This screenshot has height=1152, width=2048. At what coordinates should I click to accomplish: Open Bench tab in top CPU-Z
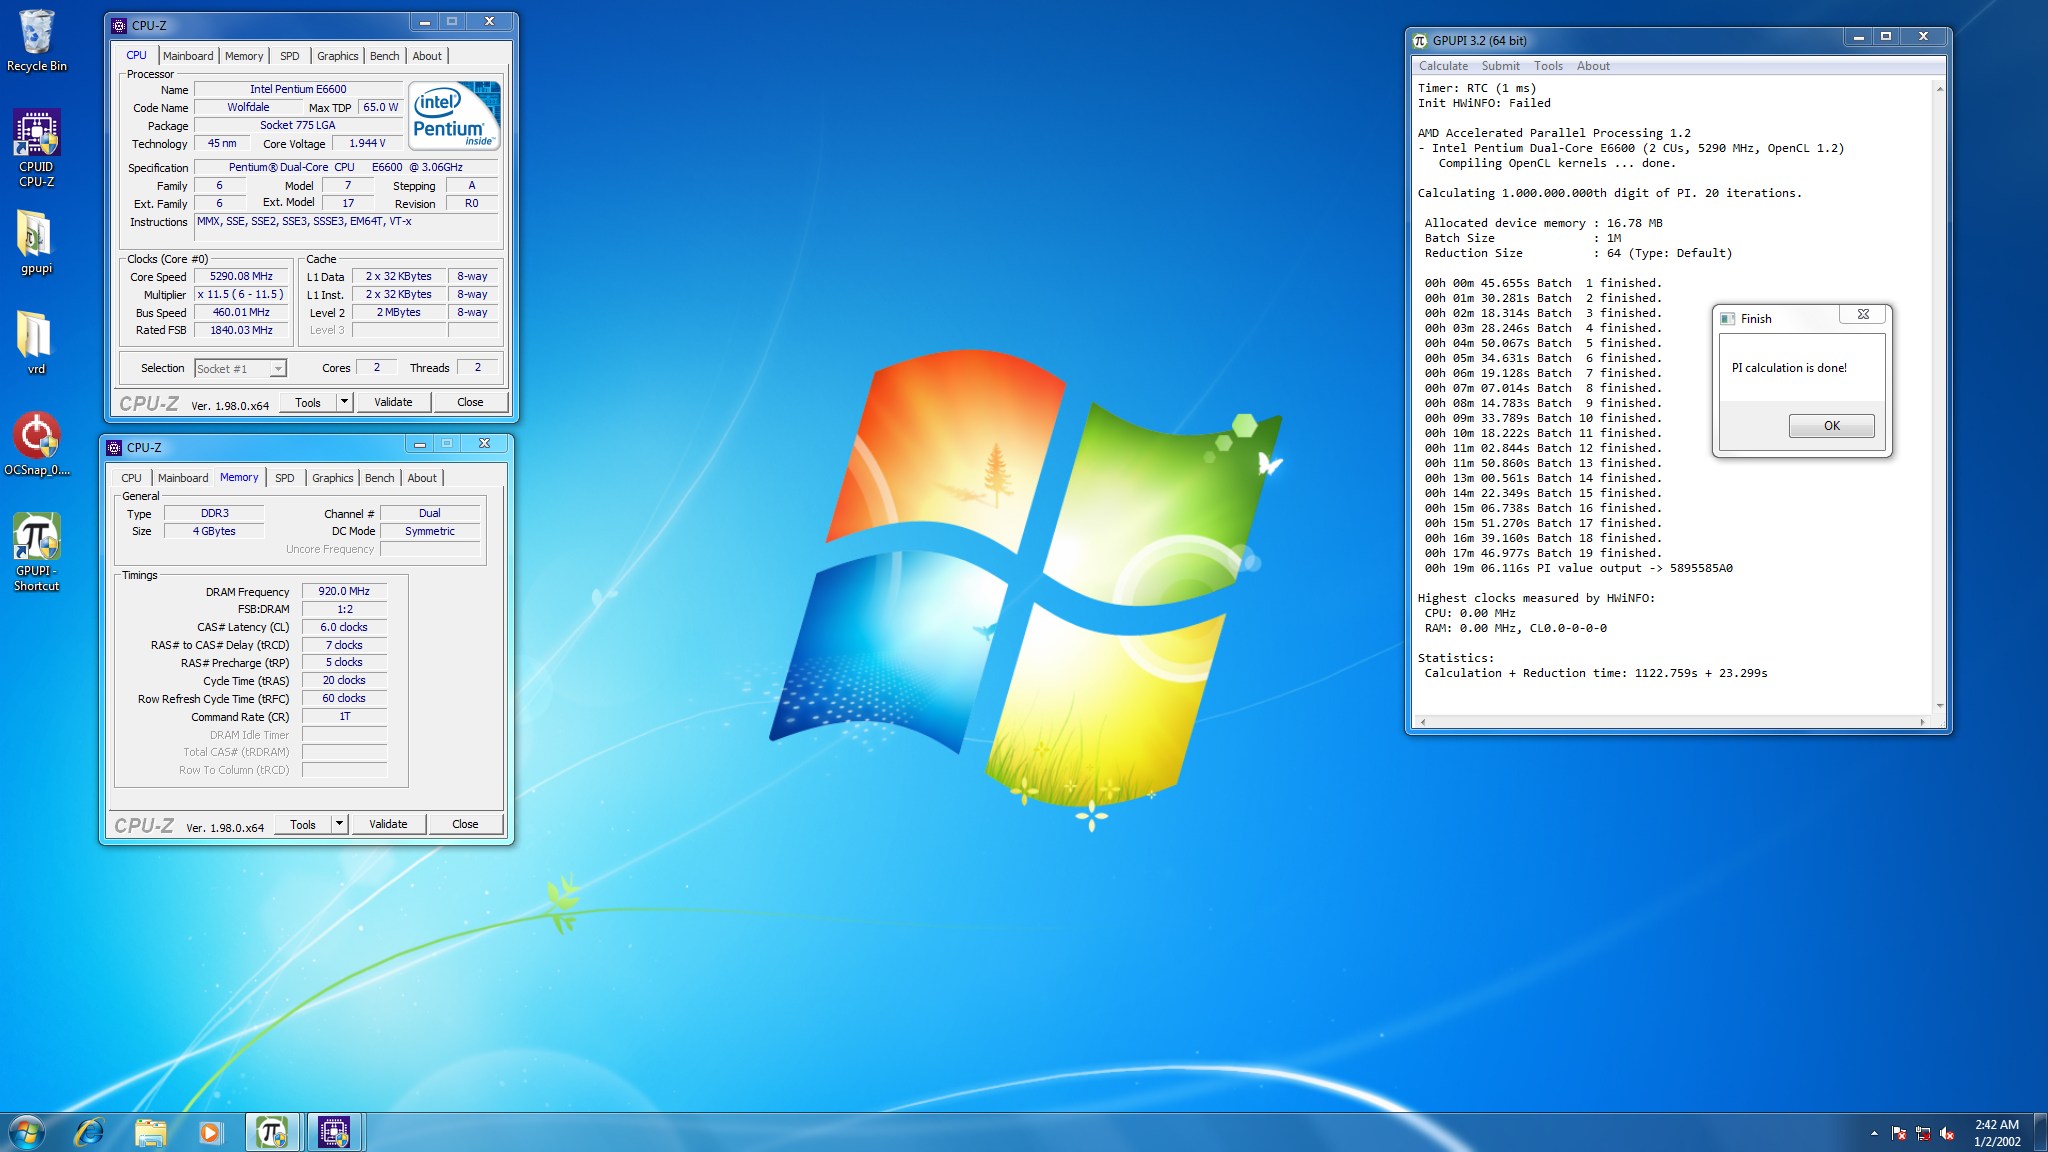[384, 56]
